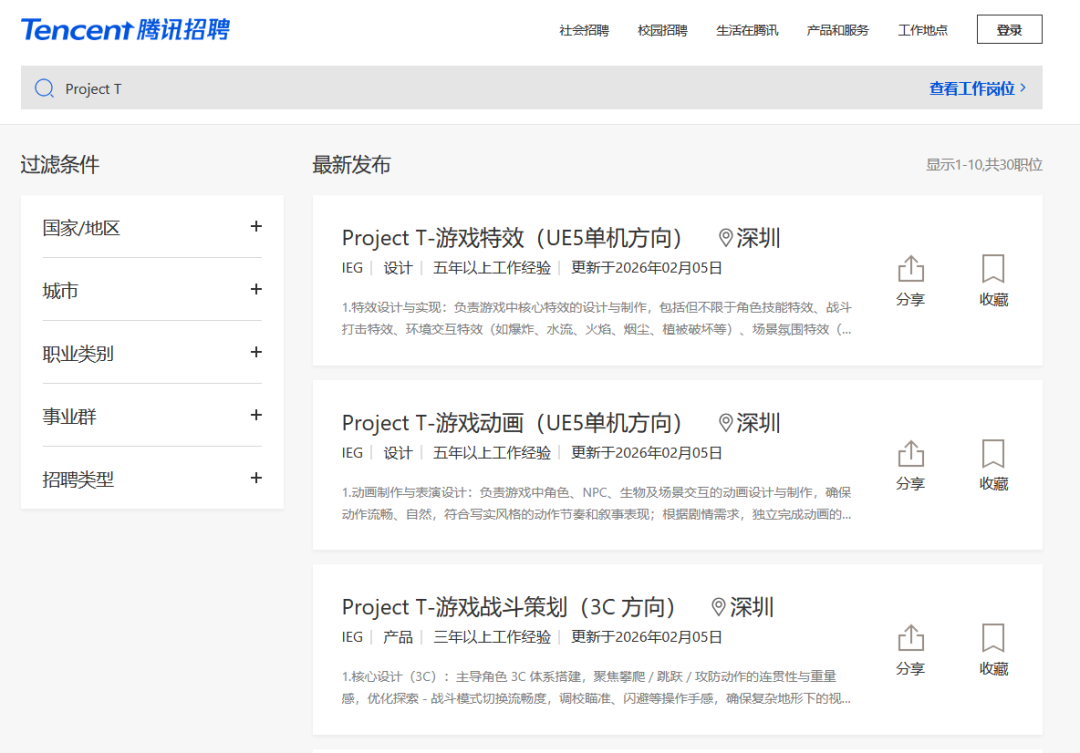
Task: Click the 查看工作岗位 link
Action: (x=977, y=89)
